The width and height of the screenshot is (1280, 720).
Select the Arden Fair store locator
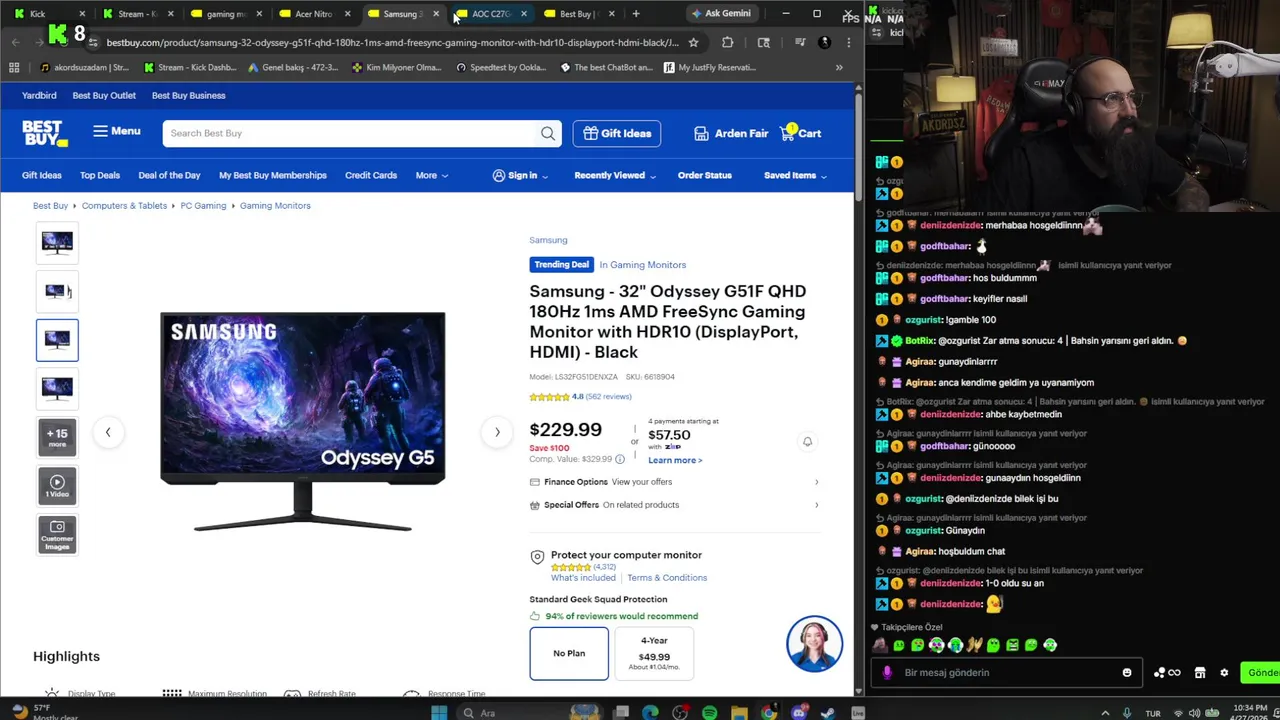tap(731, 133)
